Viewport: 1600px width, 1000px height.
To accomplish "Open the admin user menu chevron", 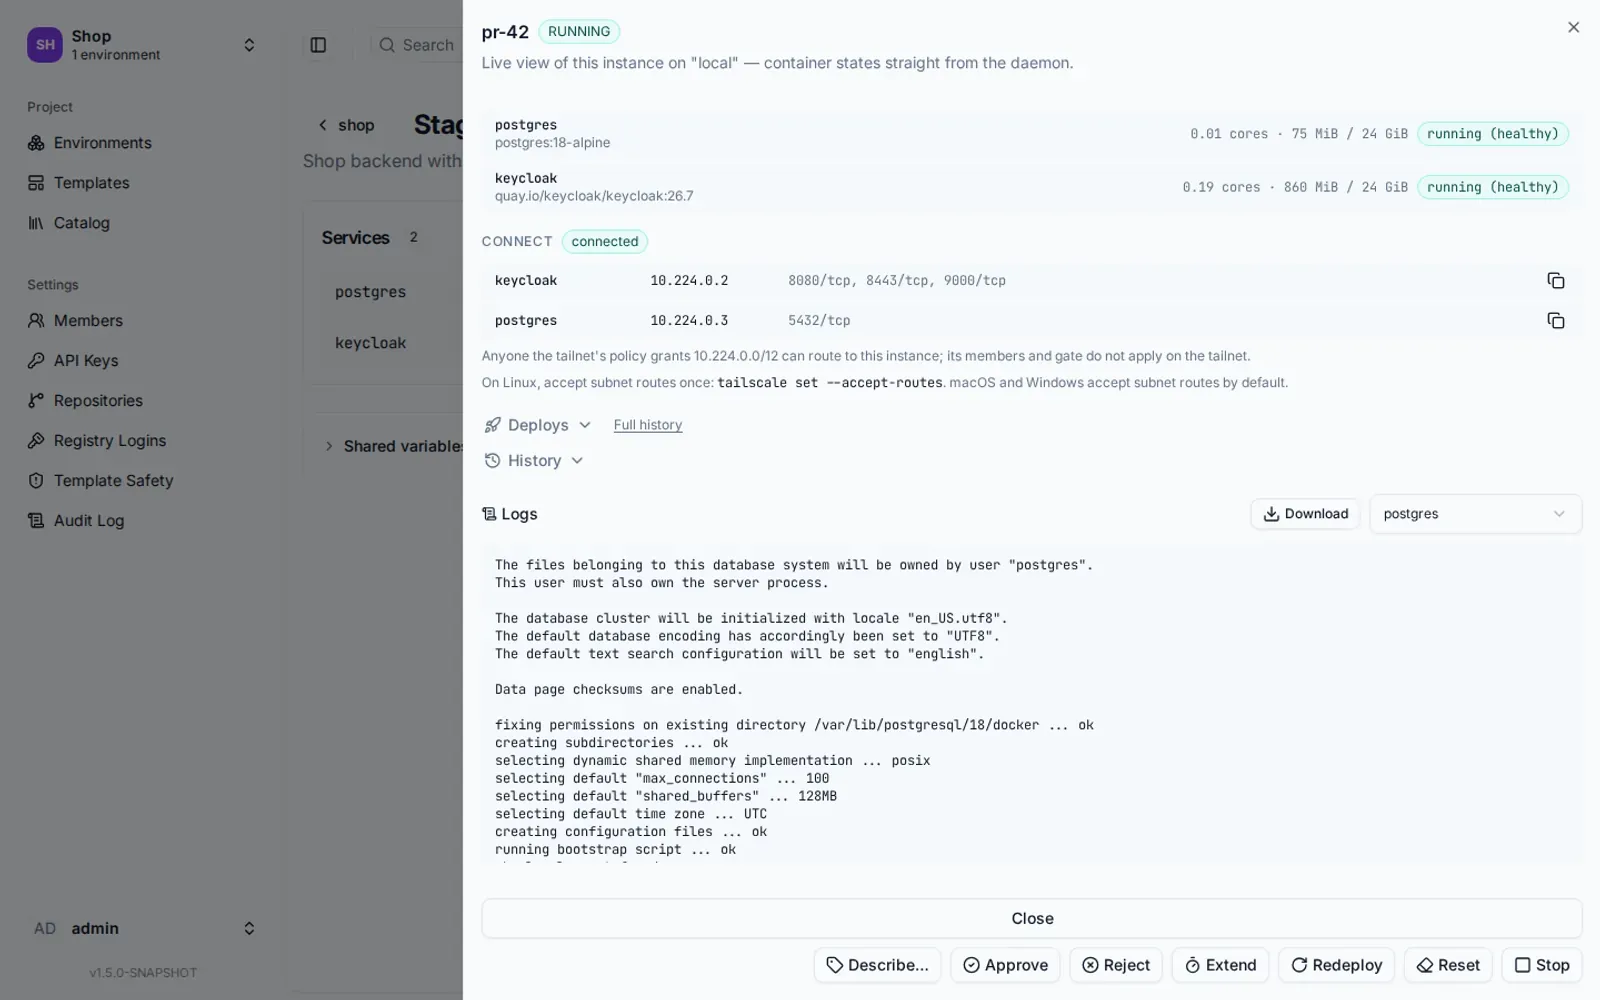I will 249,929.
